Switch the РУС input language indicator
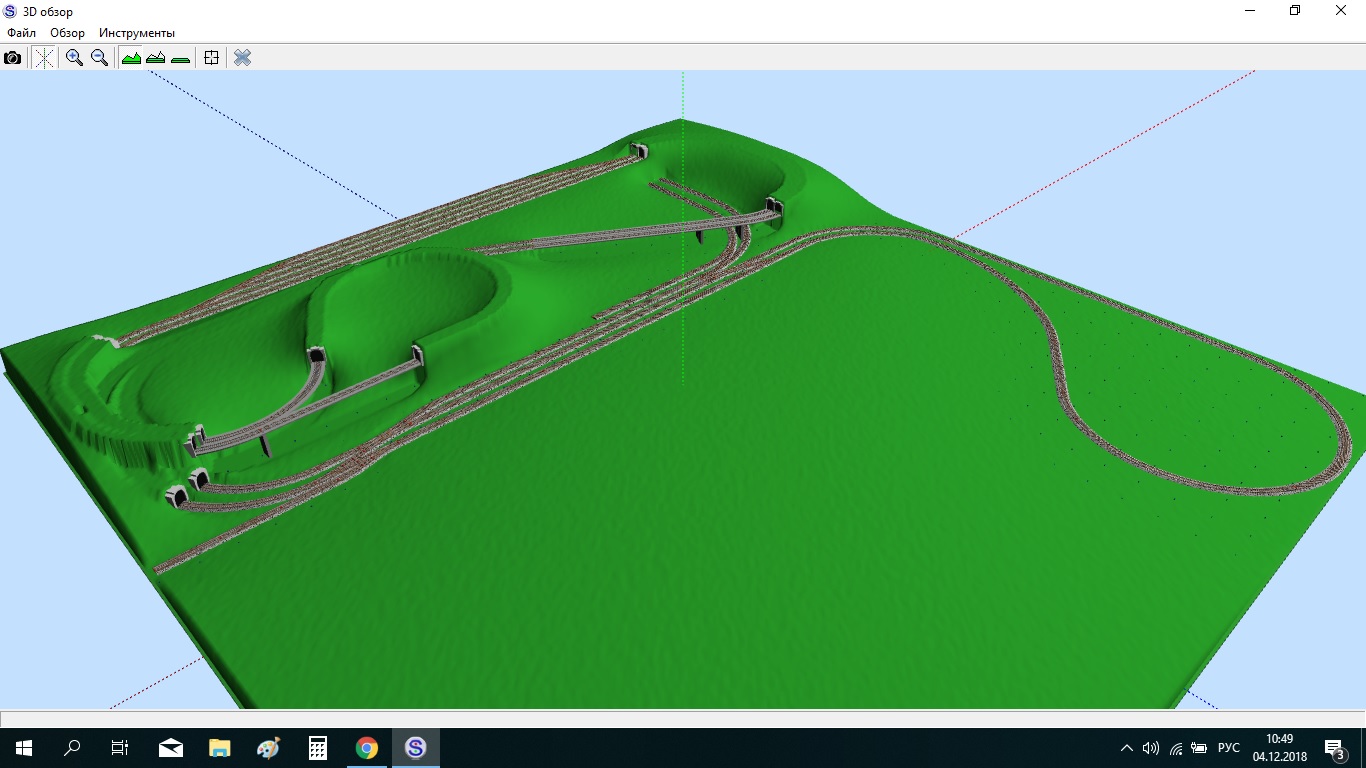Screen dimensions: 1366x768 (x=1228, y=748)
